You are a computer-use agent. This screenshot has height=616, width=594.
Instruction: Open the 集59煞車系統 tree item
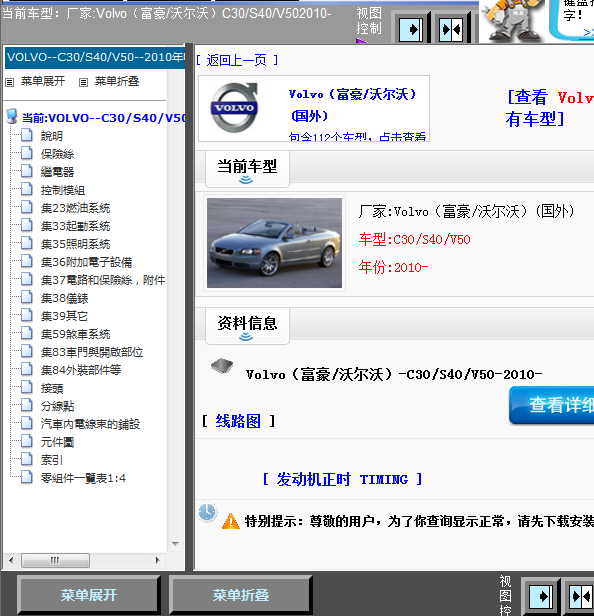pos(75,334)
